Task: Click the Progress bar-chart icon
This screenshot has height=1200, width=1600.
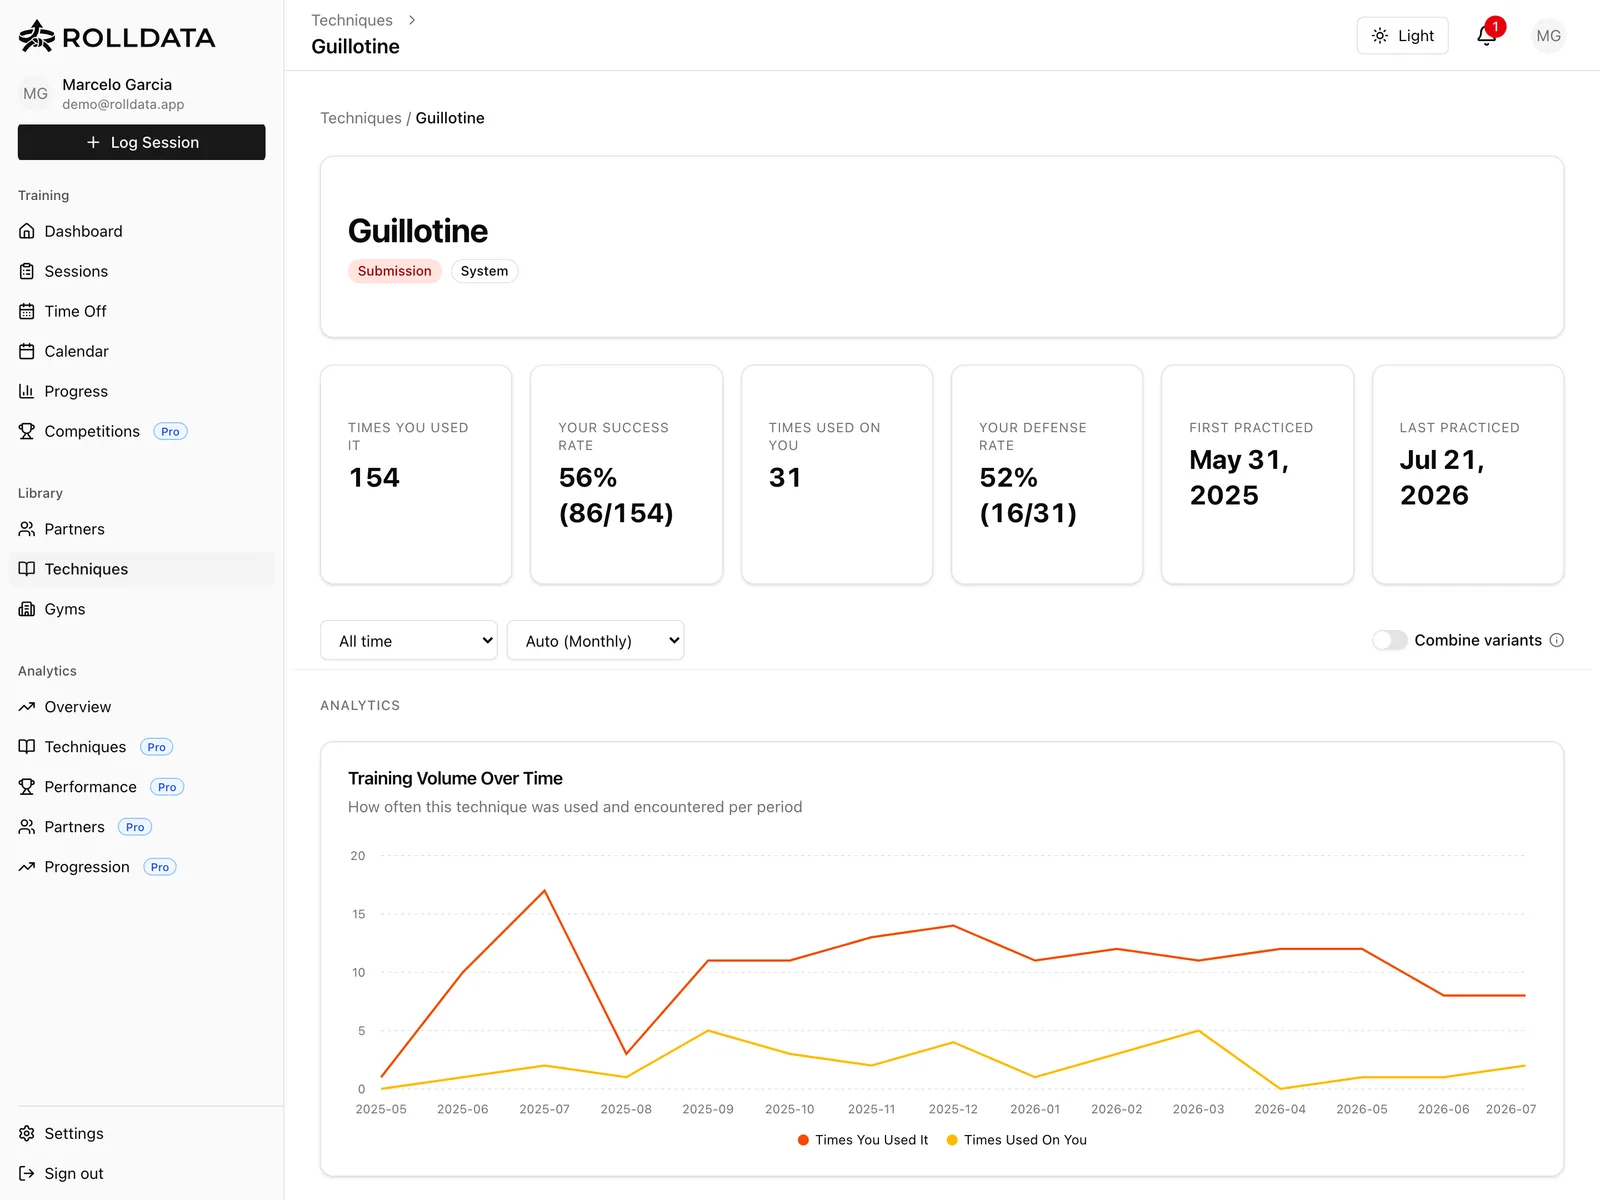Action: pyautogui.click(x=27, y=391)
